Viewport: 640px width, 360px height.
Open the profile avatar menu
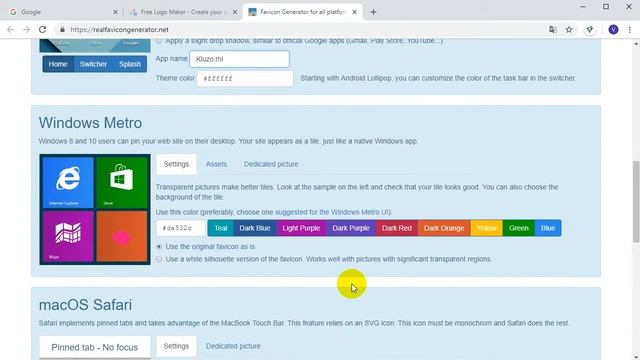point(613,29)
